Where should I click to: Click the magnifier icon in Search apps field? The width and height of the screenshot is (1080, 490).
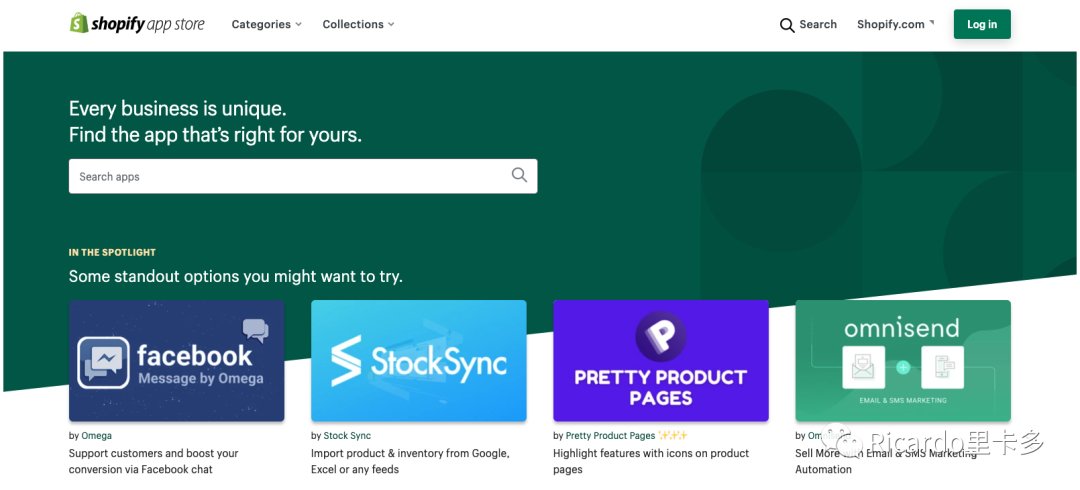519,175
